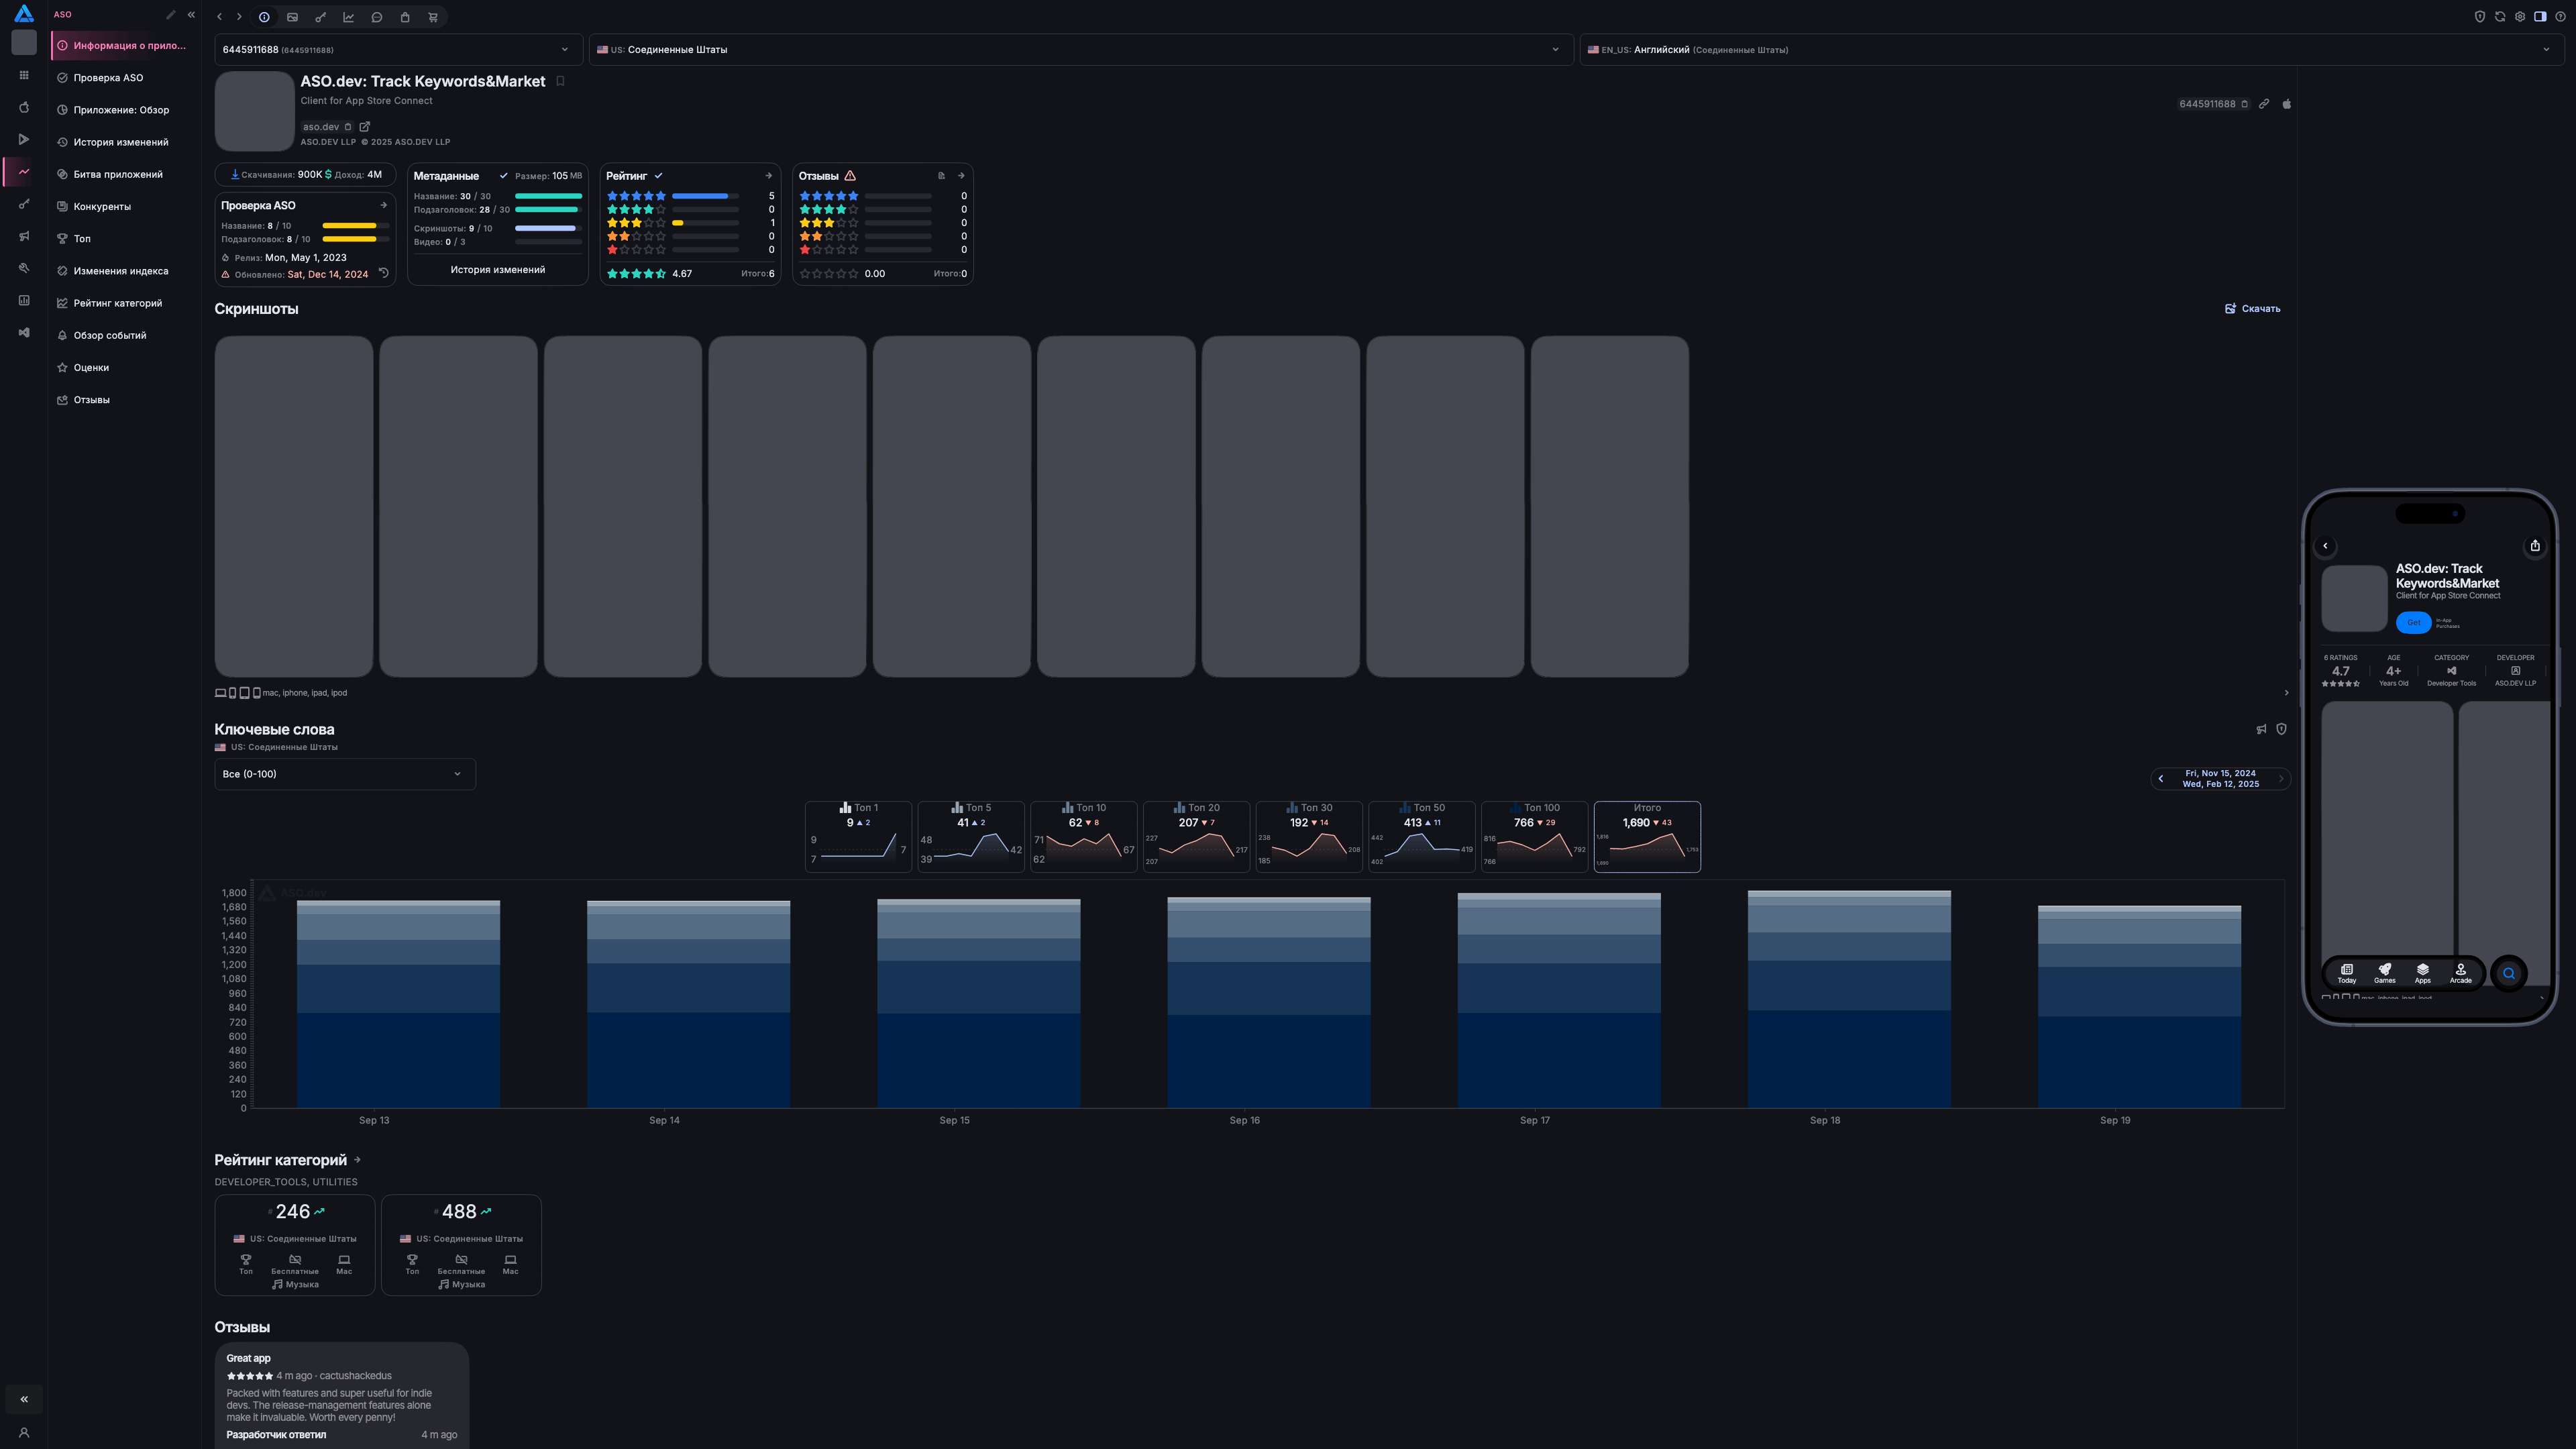The height and width of the screenshot is (1449, 2576).
Task: Toggle the Топ 100 keyword series card
Action: click(1535, 837)
